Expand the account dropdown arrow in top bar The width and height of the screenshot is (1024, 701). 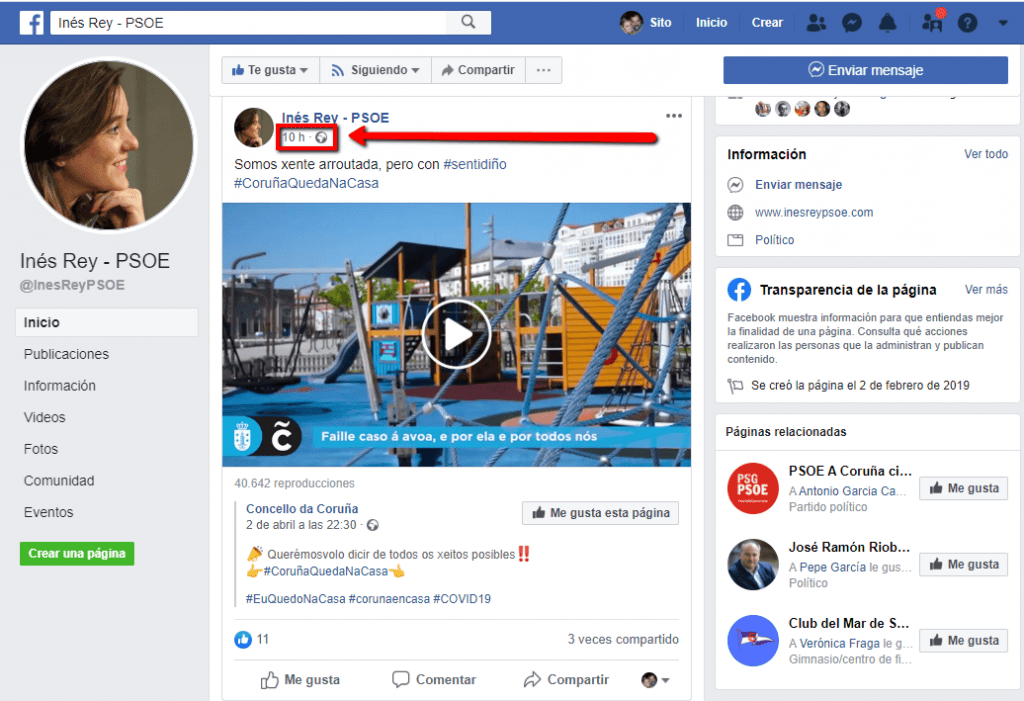[1003, 23]
